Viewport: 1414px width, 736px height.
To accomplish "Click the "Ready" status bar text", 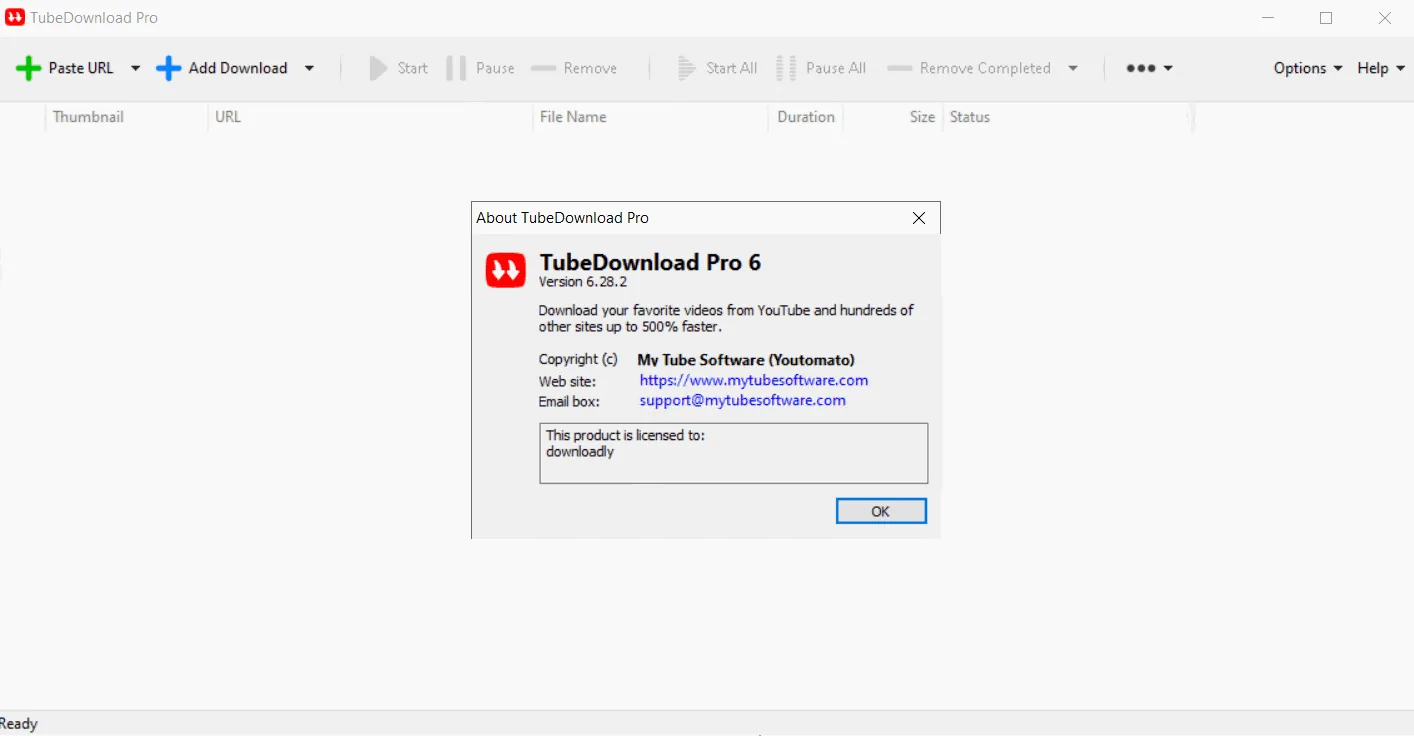I will [19, 724].
